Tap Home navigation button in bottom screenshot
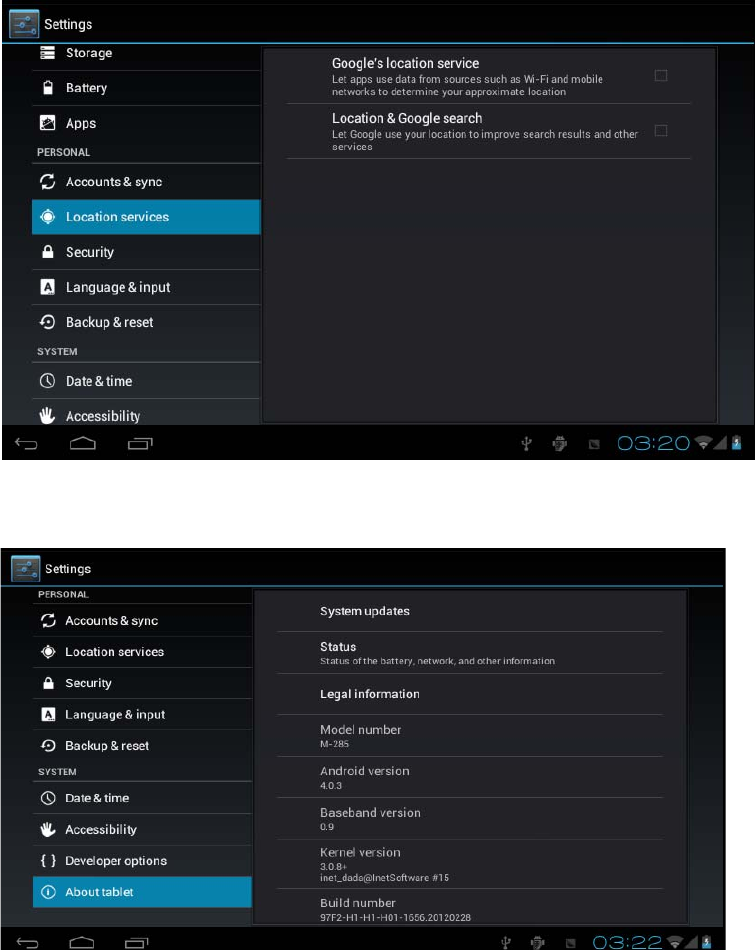 (x=82, y=942)
